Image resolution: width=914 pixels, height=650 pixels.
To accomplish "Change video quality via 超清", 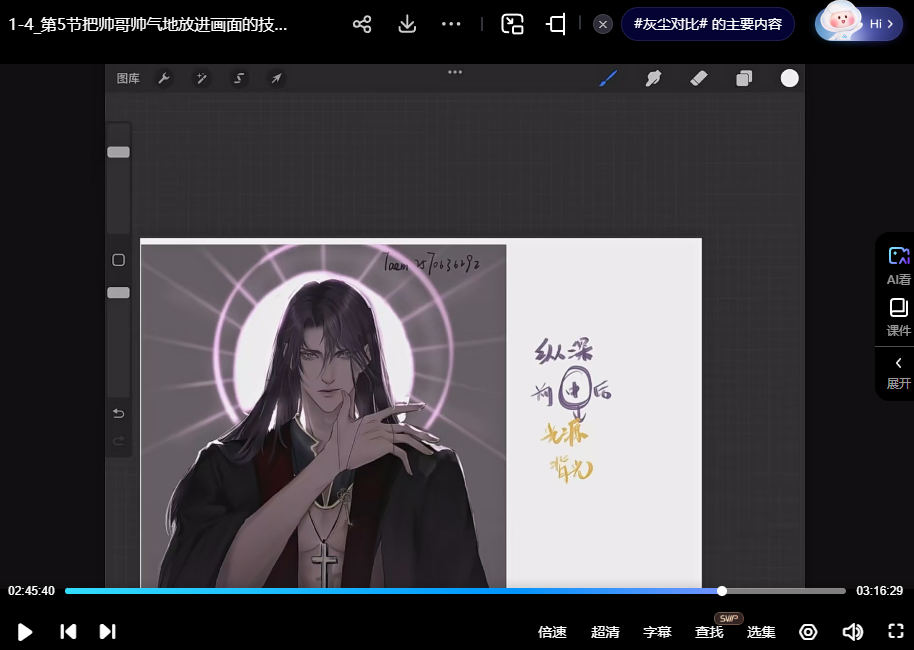I will 605,632.
